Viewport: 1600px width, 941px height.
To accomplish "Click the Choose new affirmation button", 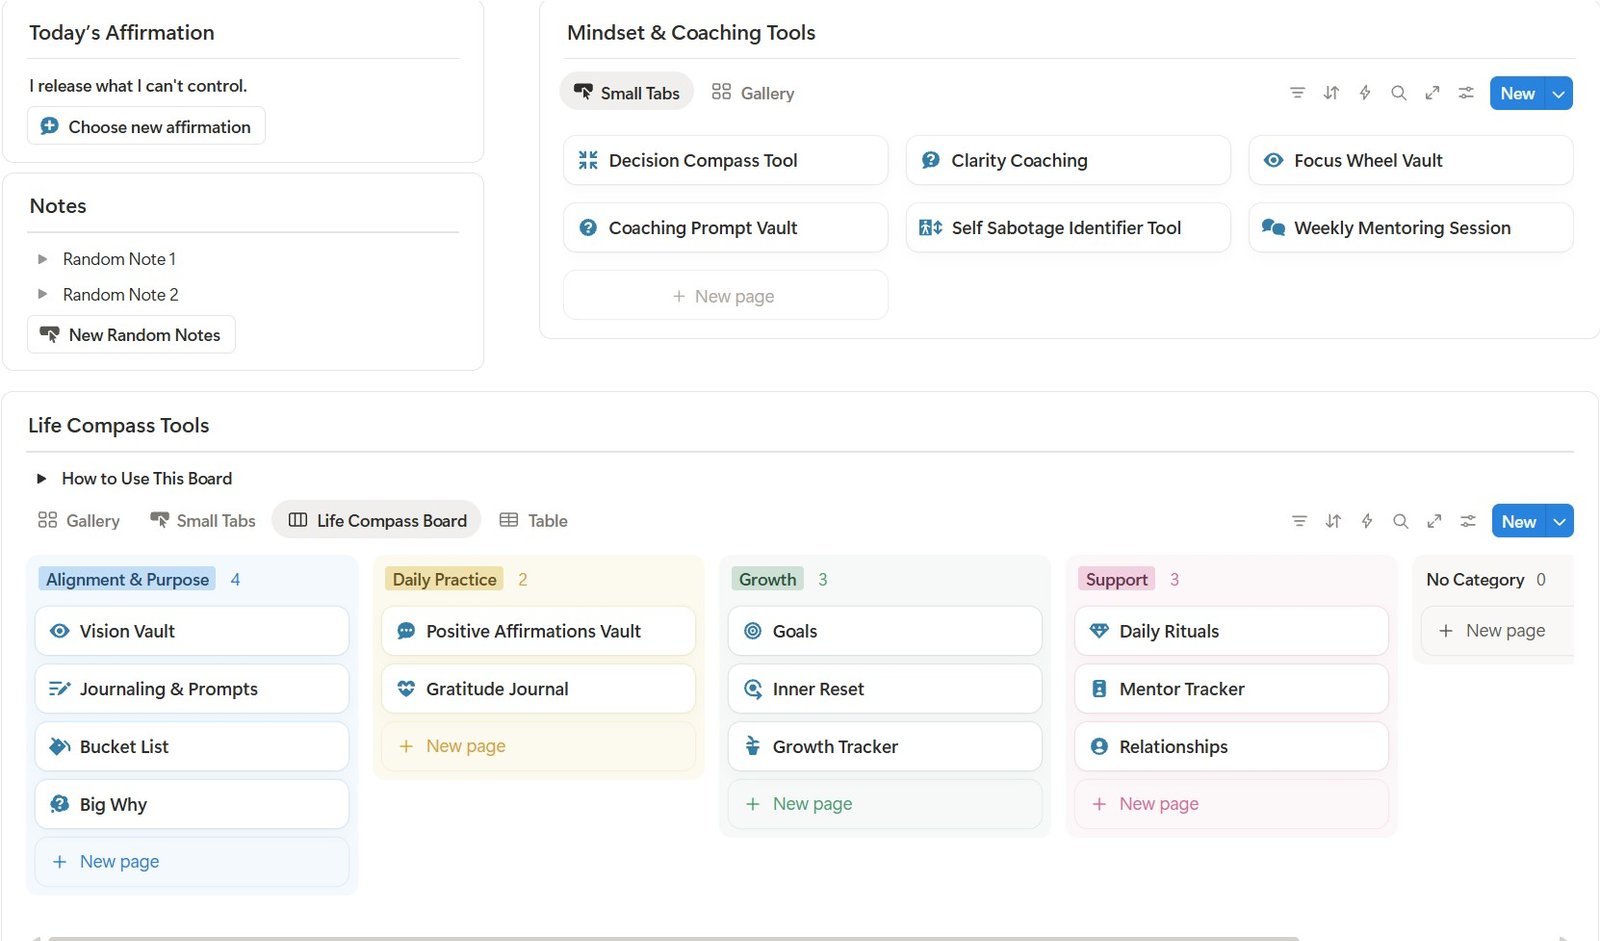I will [146, 127].
